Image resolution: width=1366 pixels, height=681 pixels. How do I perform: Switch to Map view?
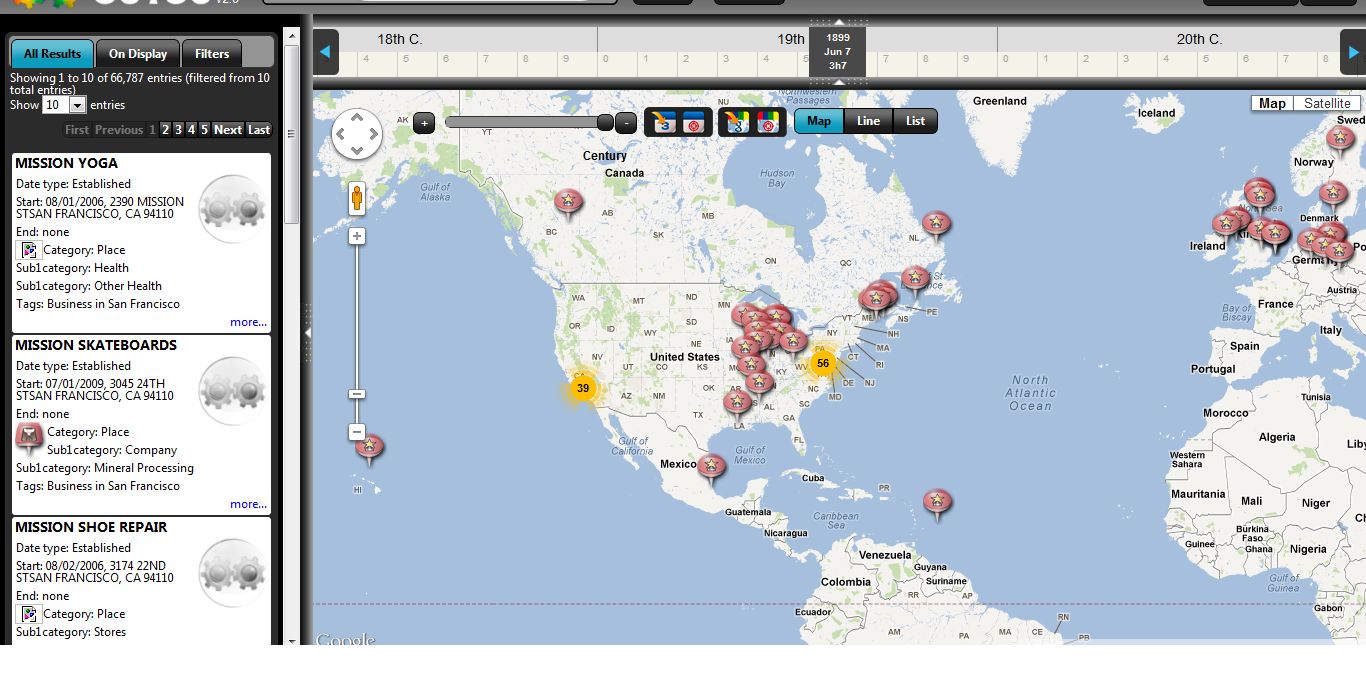pos(819,121)
